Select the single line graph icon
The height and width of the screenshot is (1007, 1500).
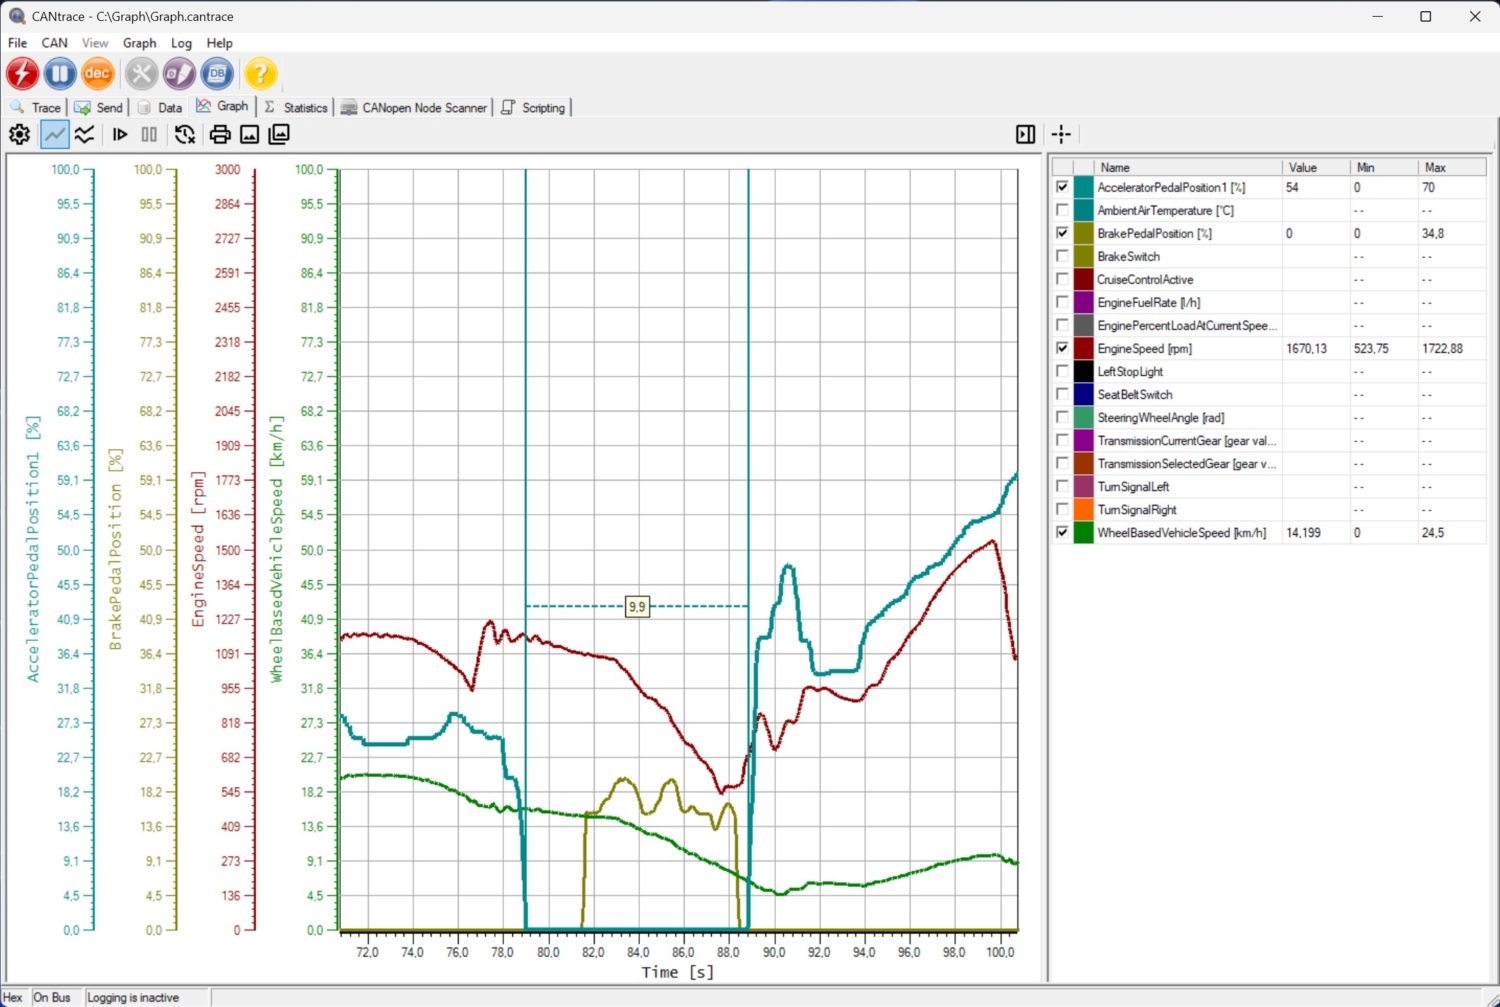(54, 134)
